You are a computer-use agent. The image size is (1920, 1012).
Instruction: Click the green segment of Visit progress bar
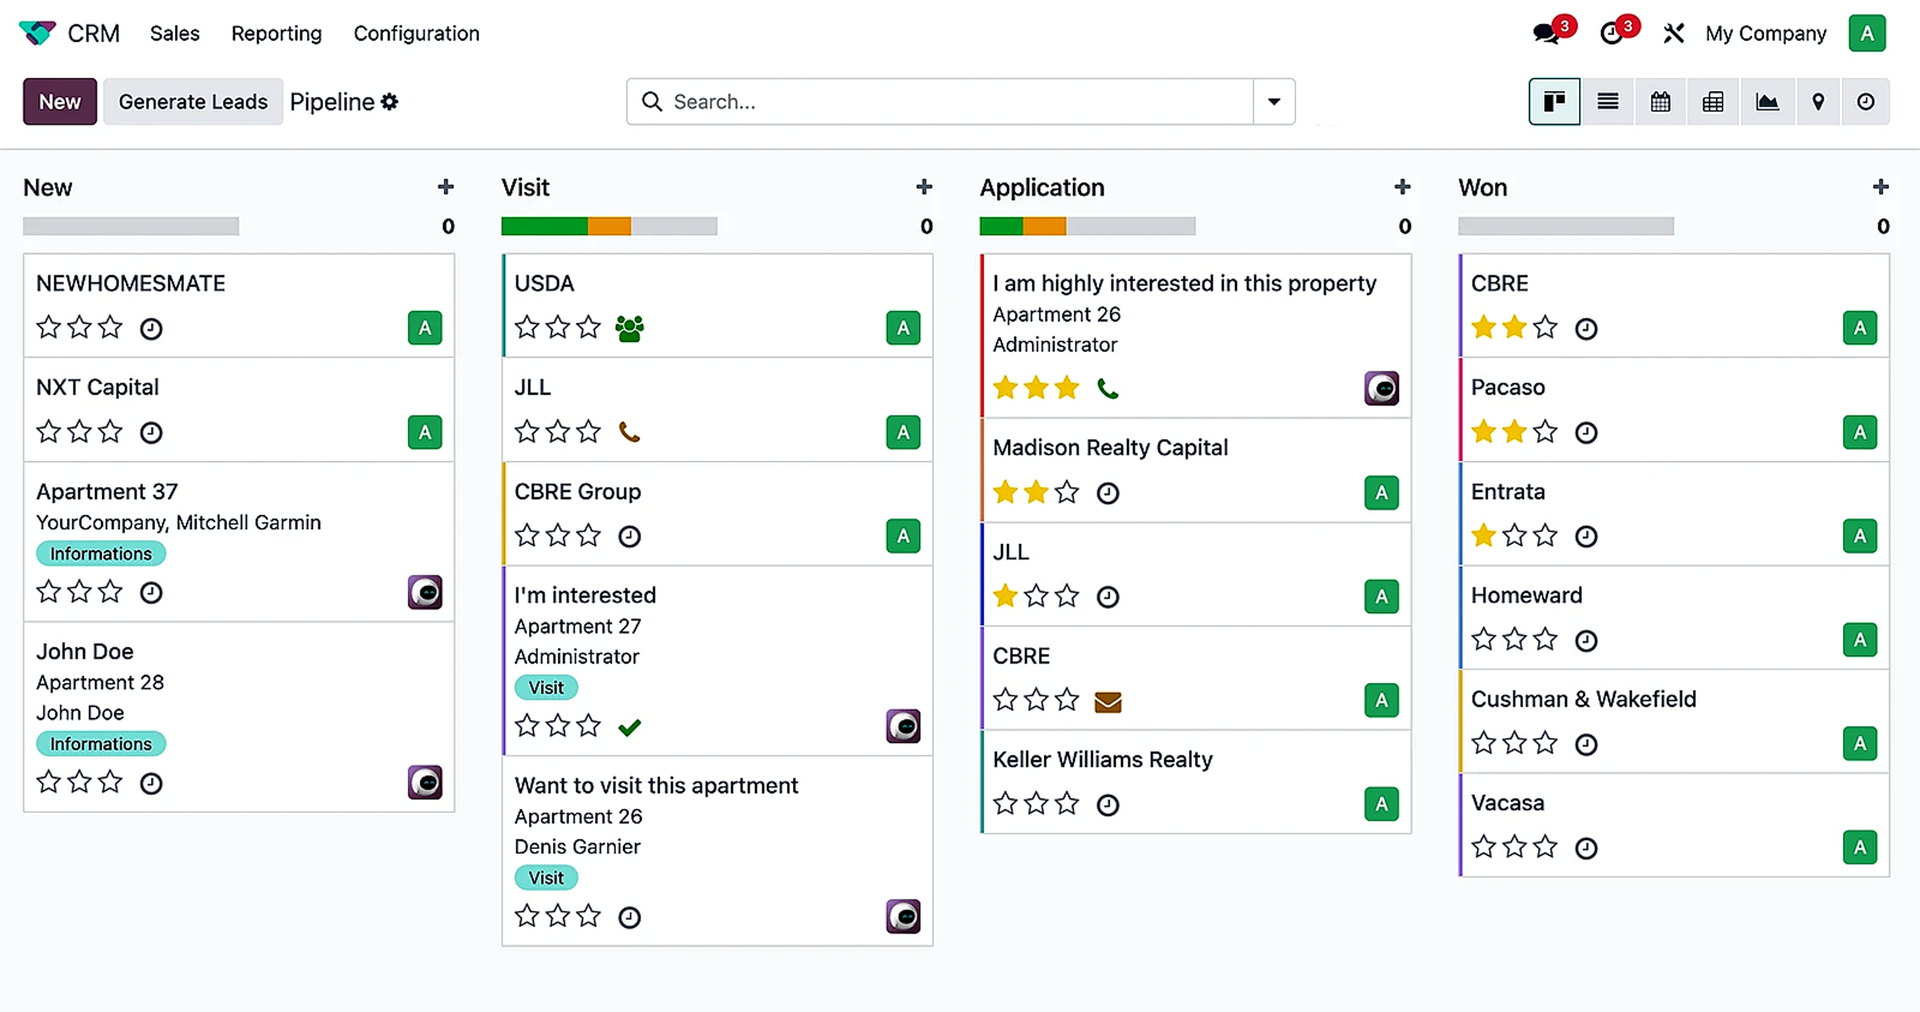(x=544, y=227)
